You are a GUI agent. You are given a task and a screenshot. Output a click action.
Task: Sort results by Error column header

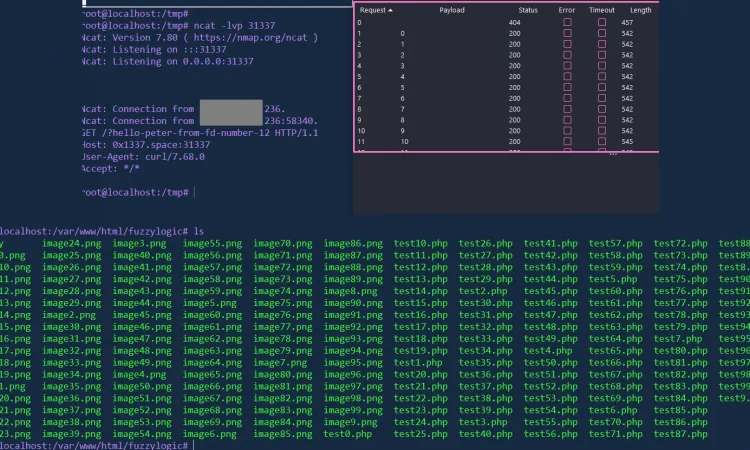pyautogui.click(x=567, y=10)
